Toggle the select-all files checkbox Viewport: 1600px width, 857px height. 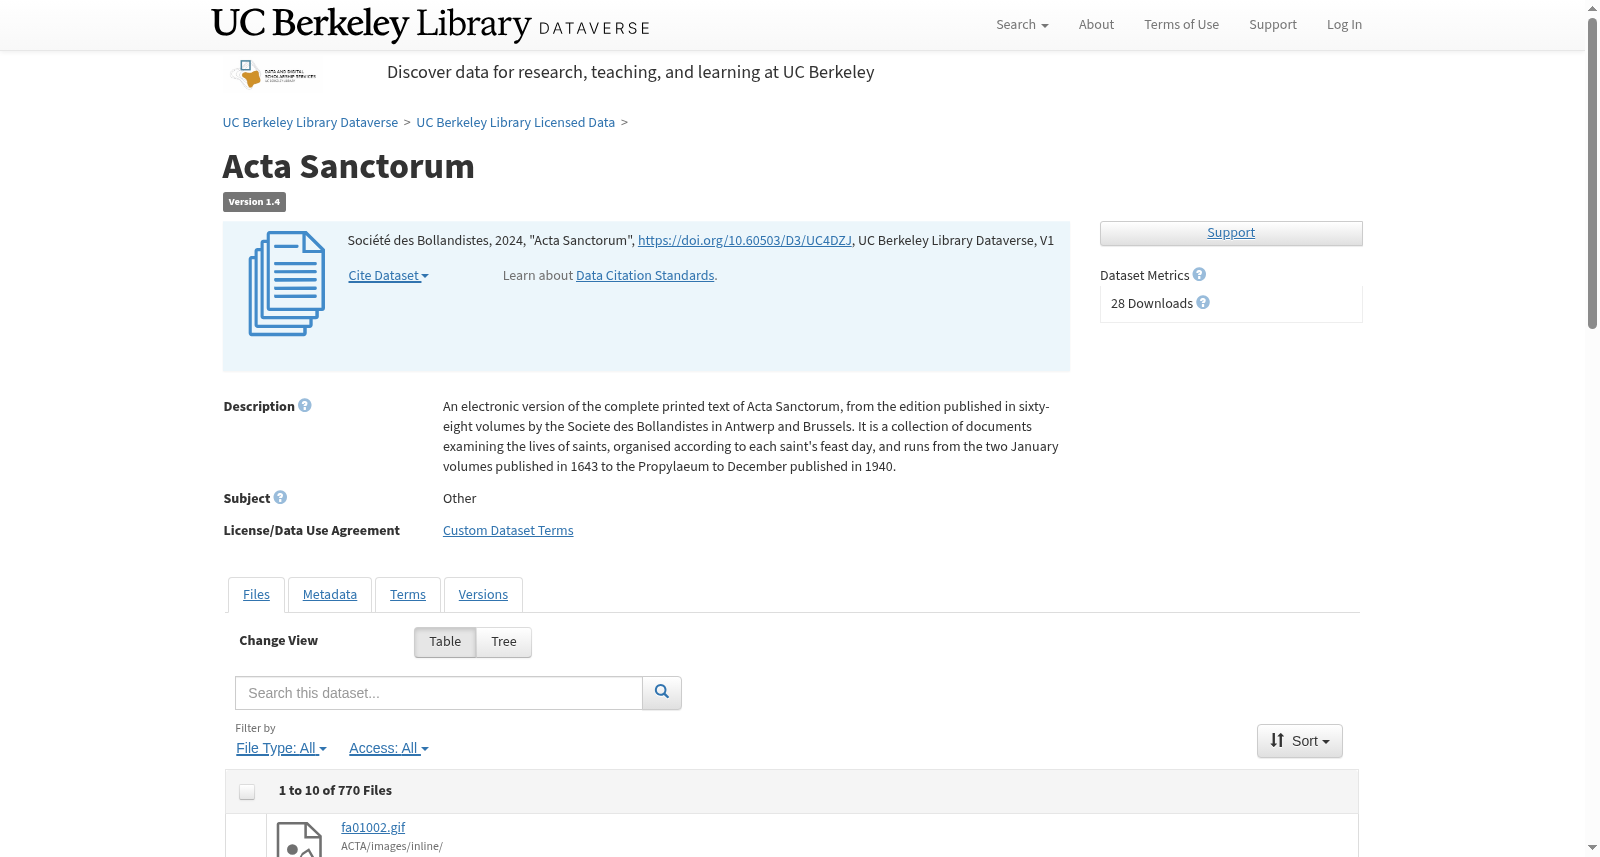pos(247,792)
